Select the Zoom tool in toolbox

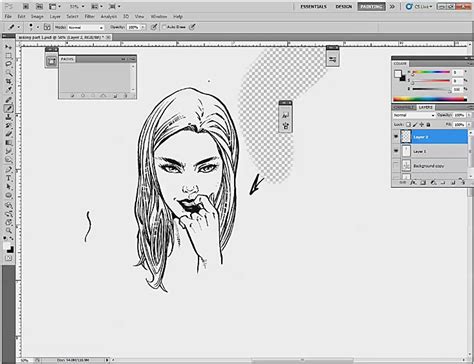(x=8, y=231)
